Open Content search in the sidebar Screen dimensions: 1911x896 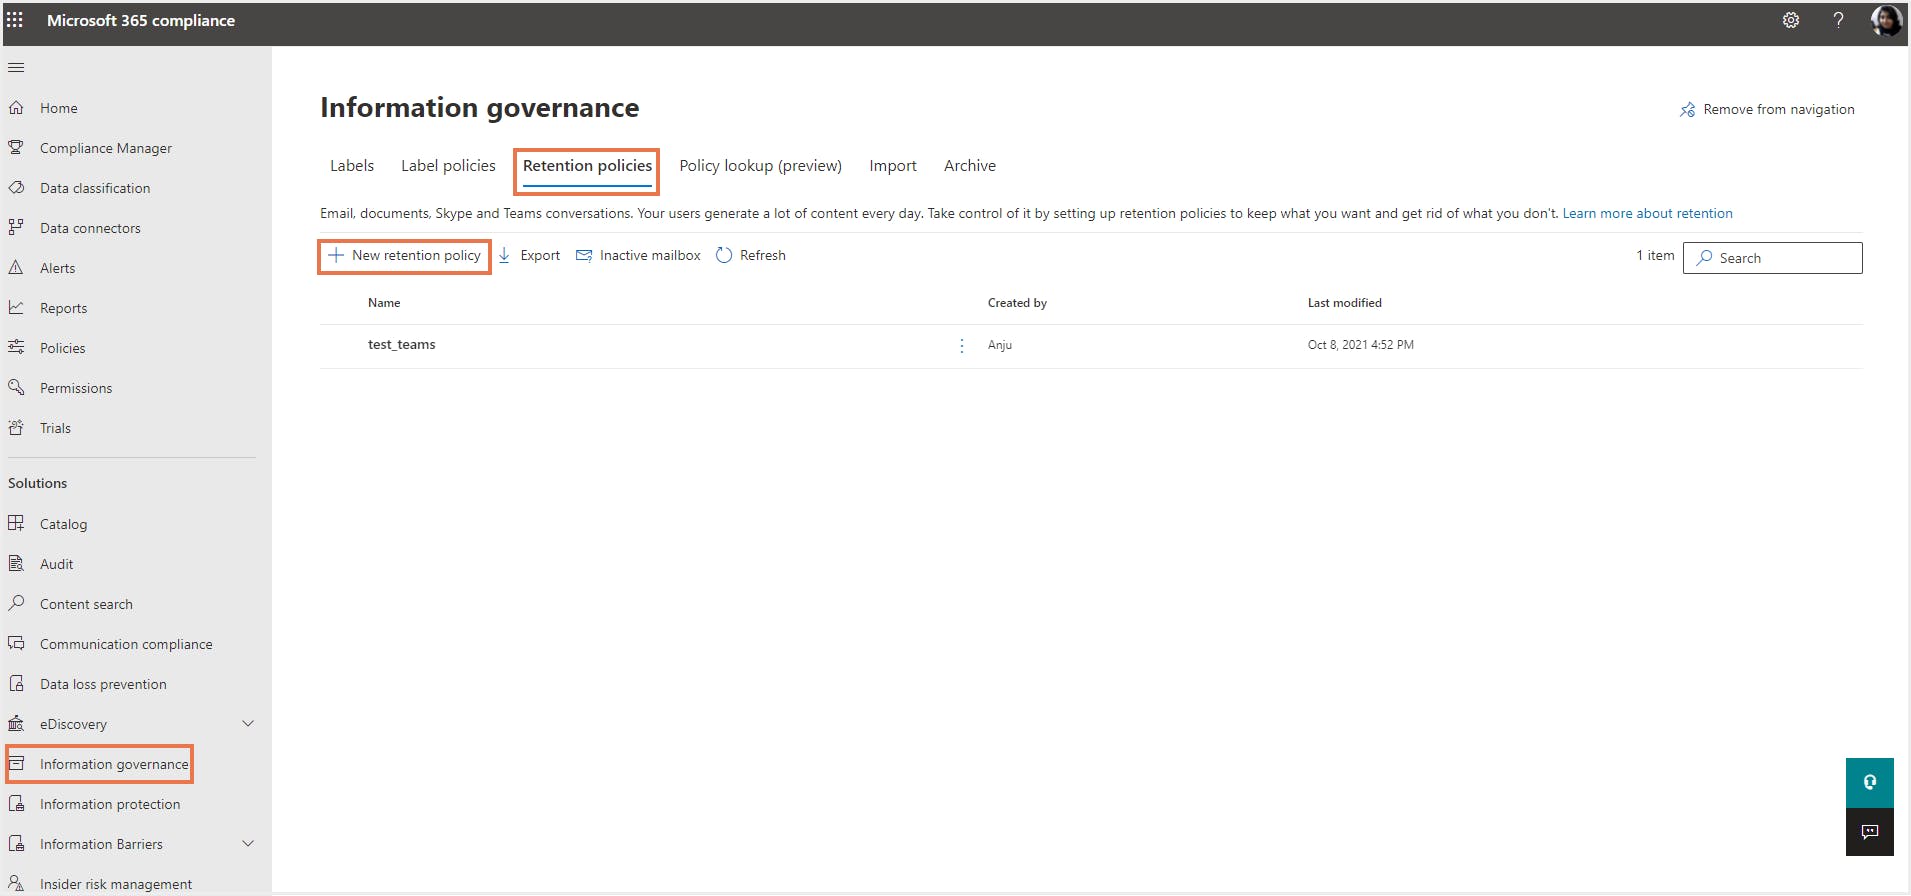pos(86,604)
